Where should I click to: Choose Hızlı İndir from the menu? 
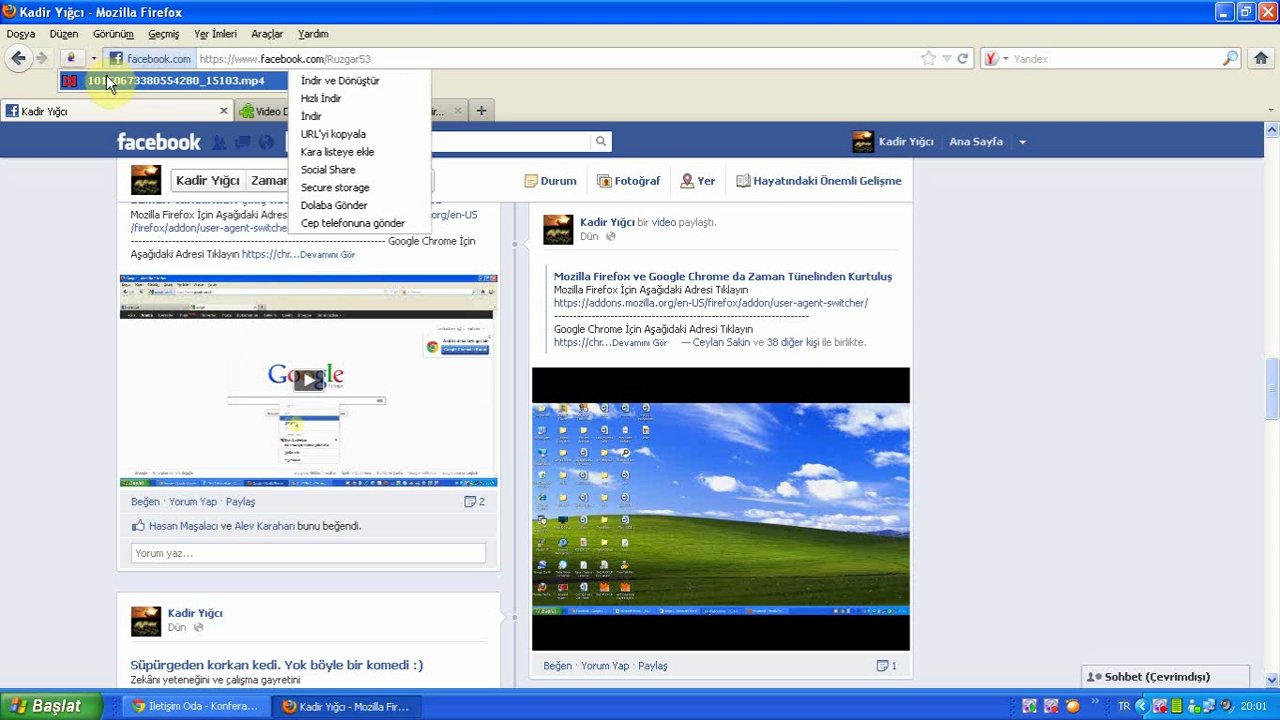tap(321, 98)
